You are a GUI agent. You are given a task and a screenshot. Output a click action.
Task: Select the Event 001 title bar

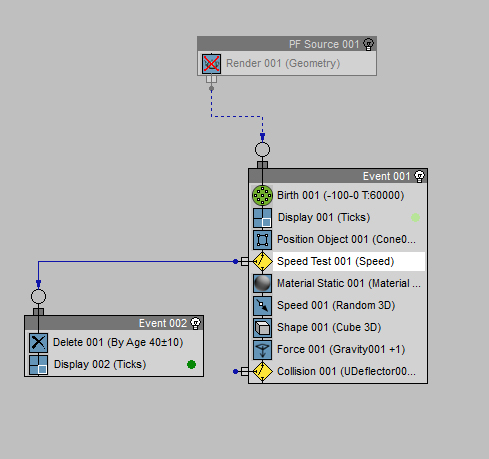[x=338, y=176]
